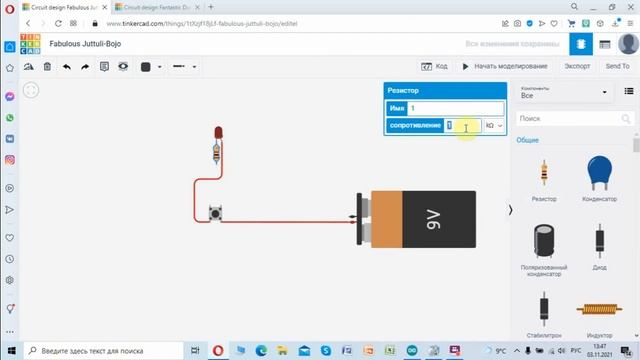Select the resistor on the canvas
The height and width of the screenshot is (360, 640).
point(216,153)
